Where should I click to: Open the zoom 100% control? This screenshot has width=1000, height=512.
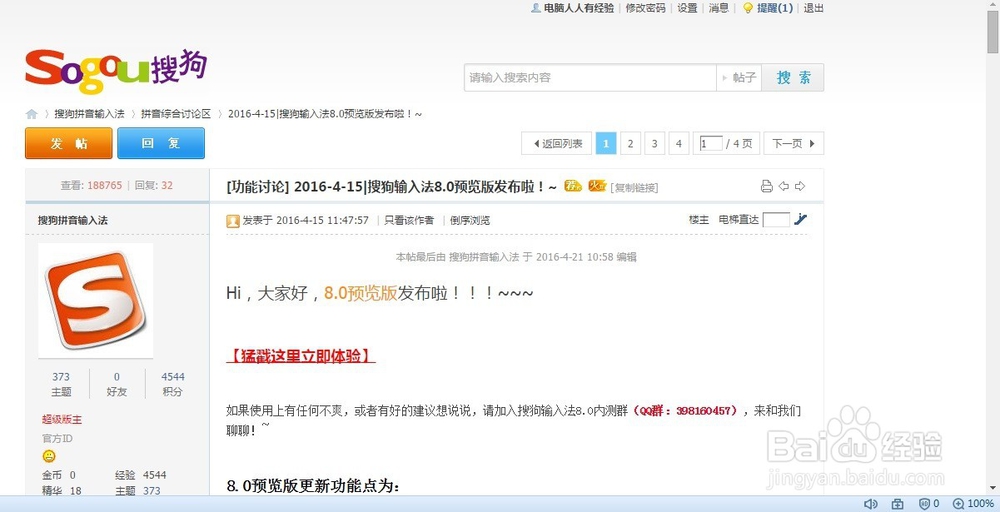(973, 504)
